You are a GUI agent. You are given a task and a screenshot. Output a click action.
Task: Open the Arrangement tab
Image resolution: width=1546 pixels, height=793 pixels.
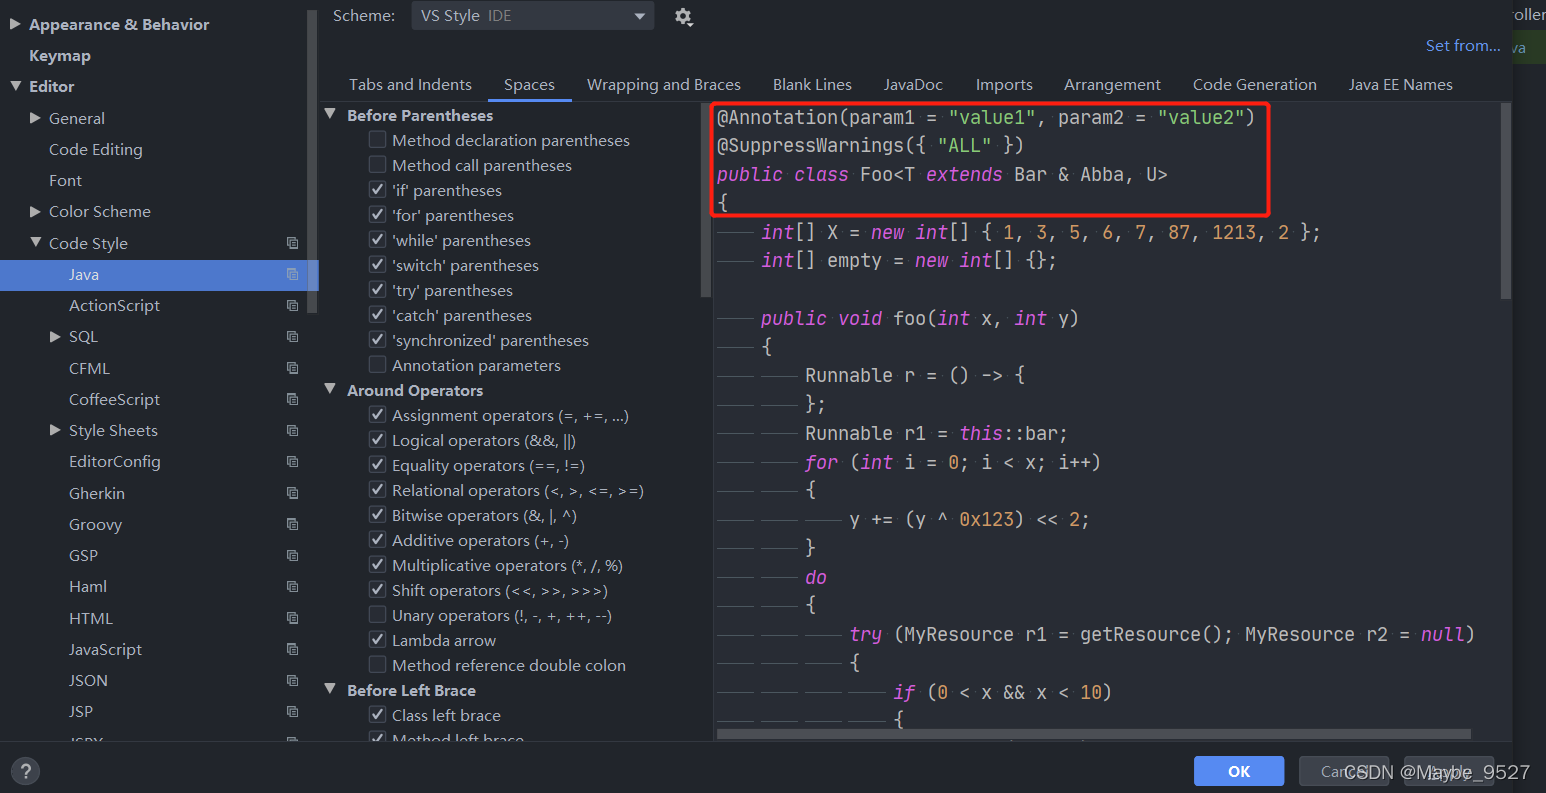1112,85
